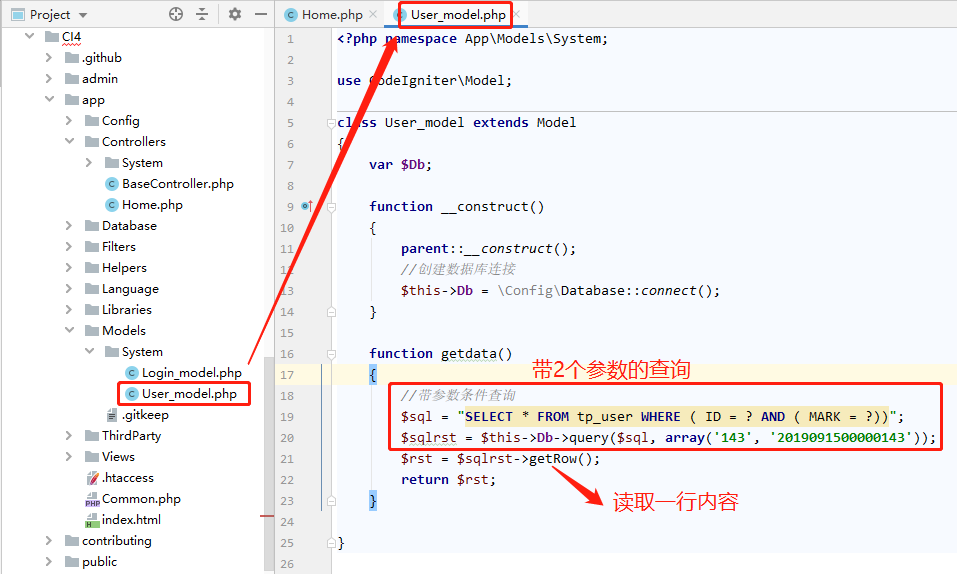The image size is (957, 574).
Task: Click the getdata function name
Action: coord(469,354)
